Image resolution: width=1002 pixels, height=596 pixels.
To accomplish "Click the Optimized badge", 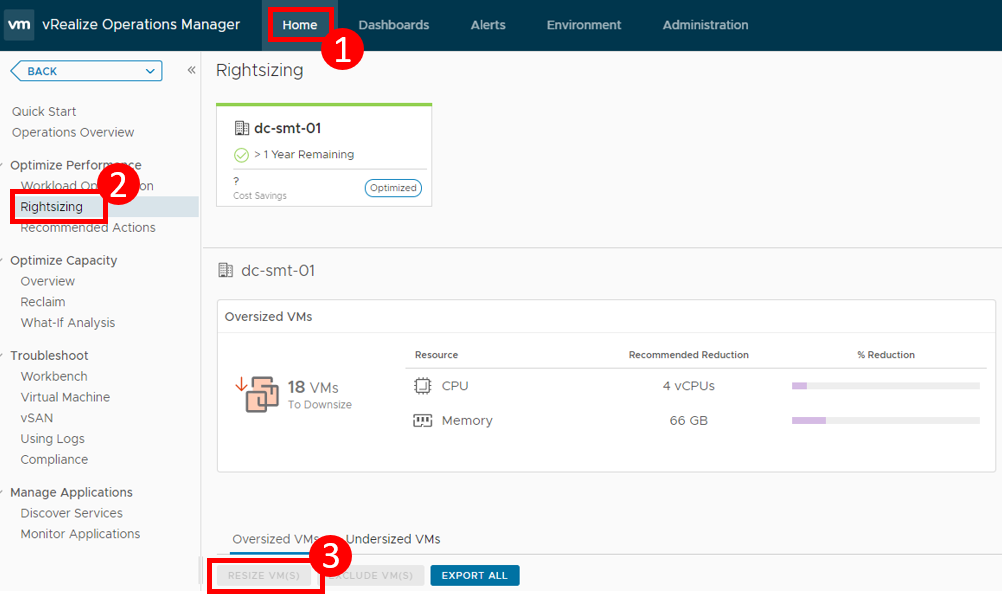I will 393,188.
